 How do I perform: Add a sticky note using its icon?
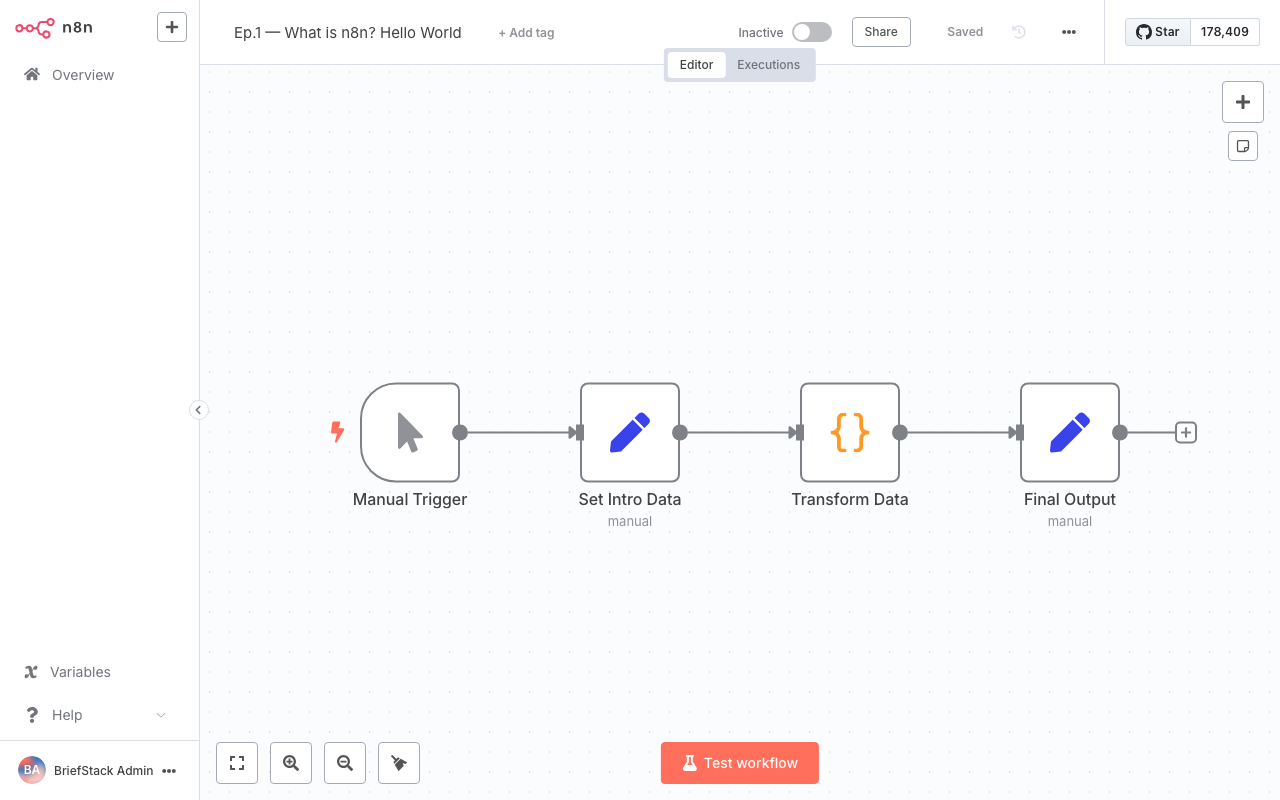1243,145
